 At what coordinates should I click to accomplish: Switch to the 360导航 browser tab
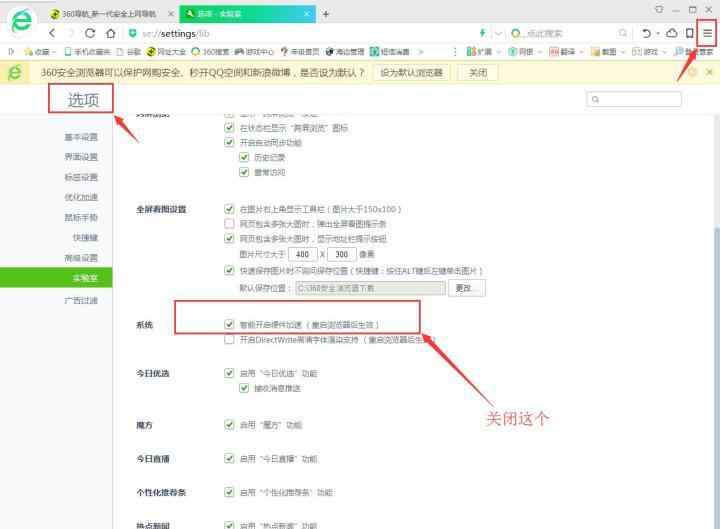(x=110, y=14)
